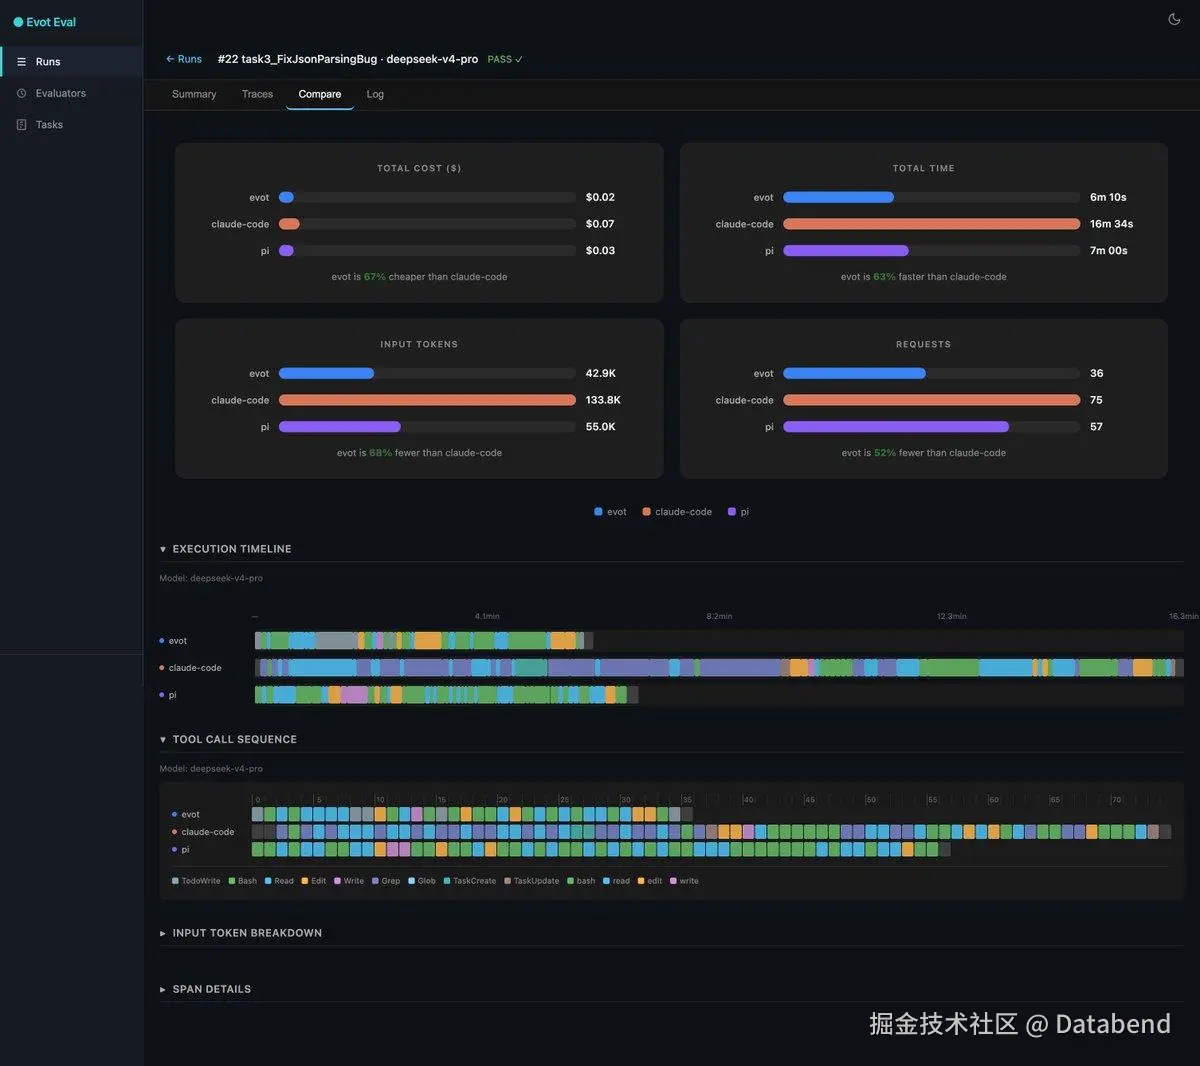This screenshot has height=1066, width=1200.
Task: Switch to the Summary tab
Action: point(194,94)
